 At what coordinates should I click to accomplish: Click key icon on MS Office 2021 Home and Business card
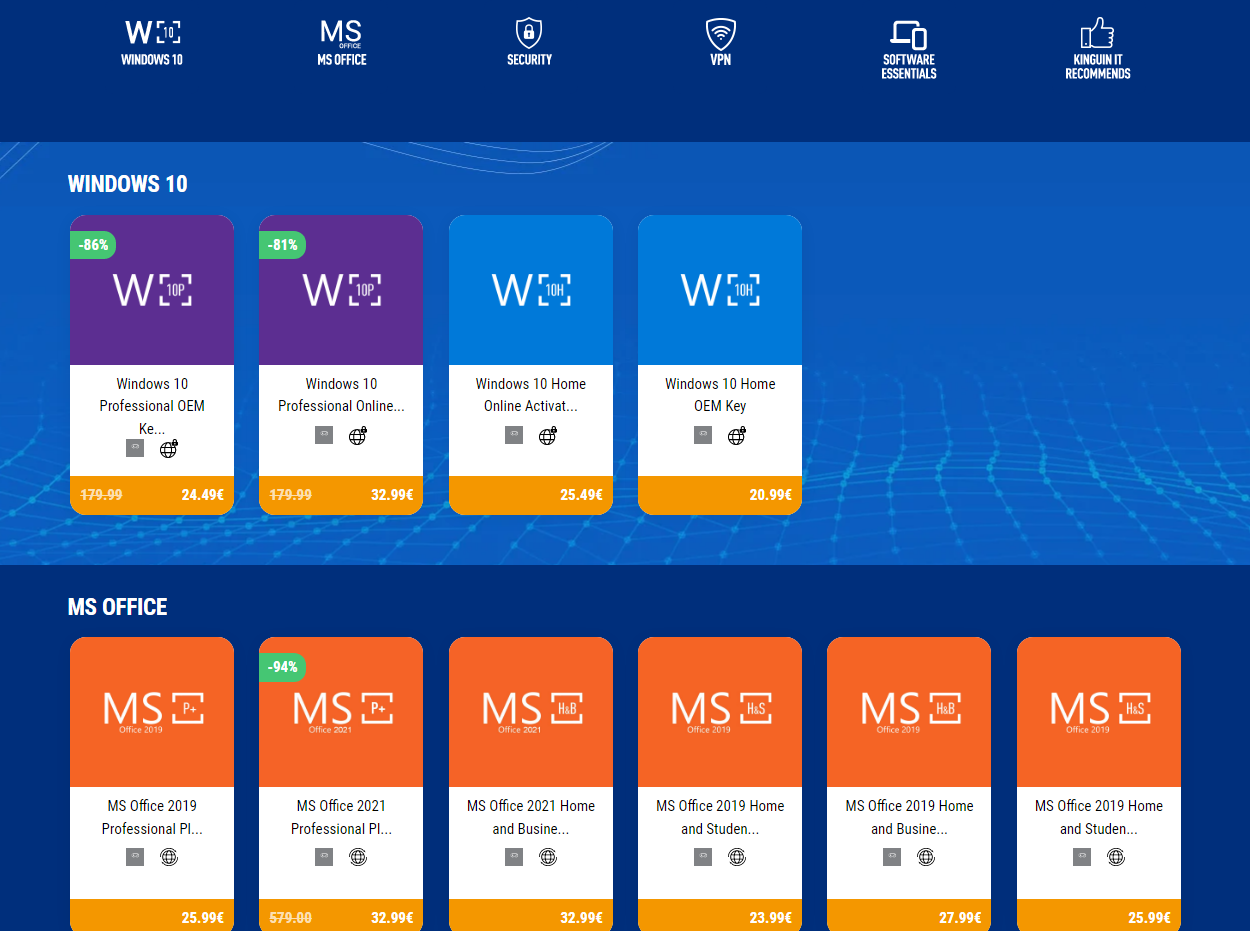point(514,857)
